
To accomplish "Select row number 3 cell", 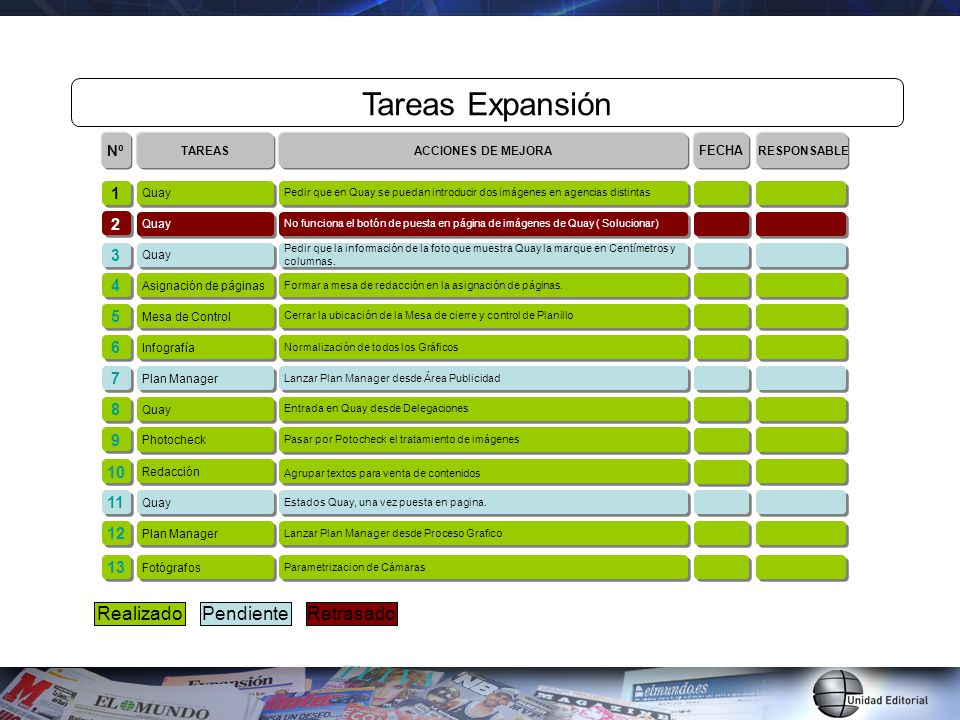I will [116, 255].
